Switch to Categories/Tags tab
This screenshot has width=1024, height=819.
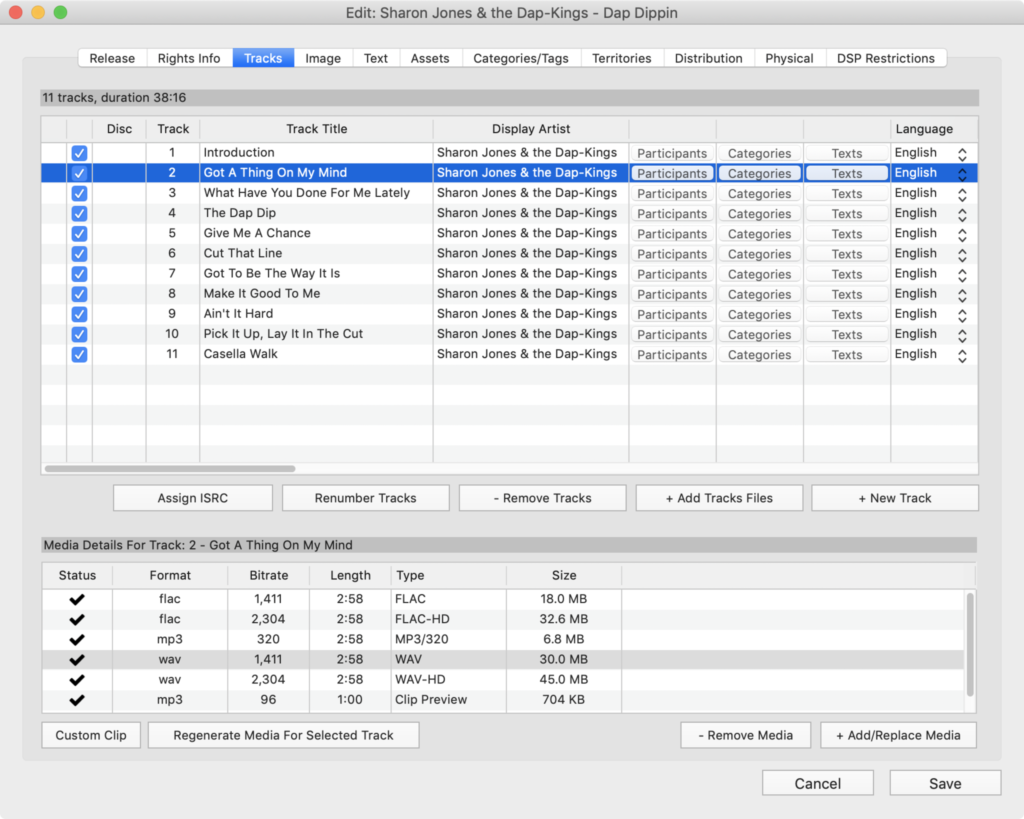point(520,58)
